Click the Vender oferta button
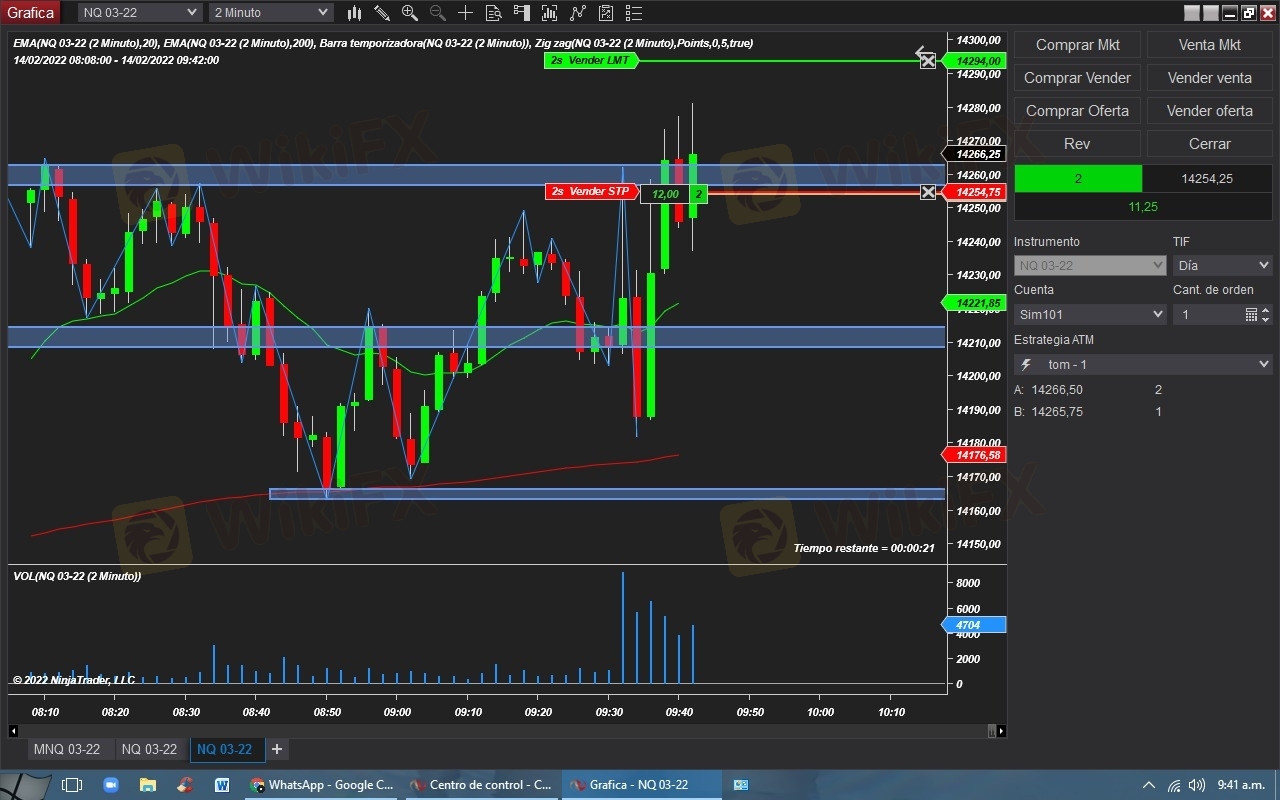1280x800 pixels. (x=1209, y=111)
